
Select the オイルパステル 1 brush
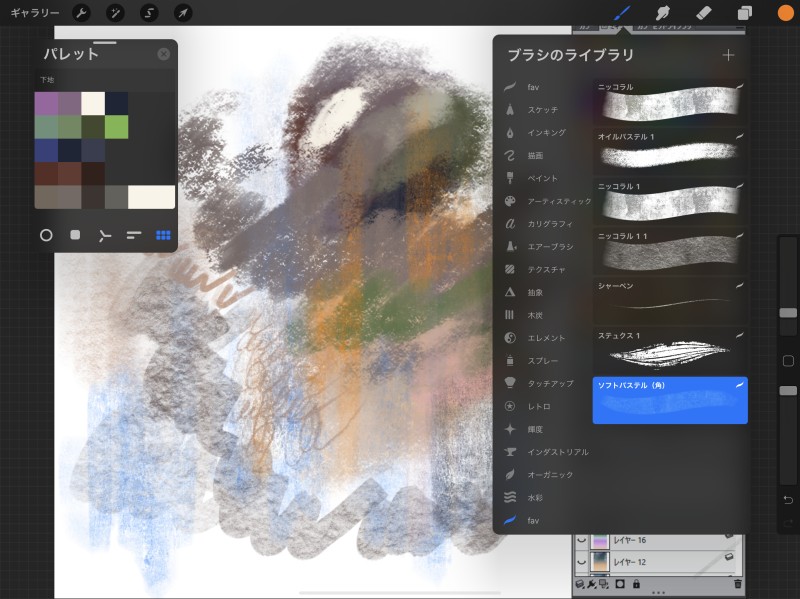tap(670, 151)
